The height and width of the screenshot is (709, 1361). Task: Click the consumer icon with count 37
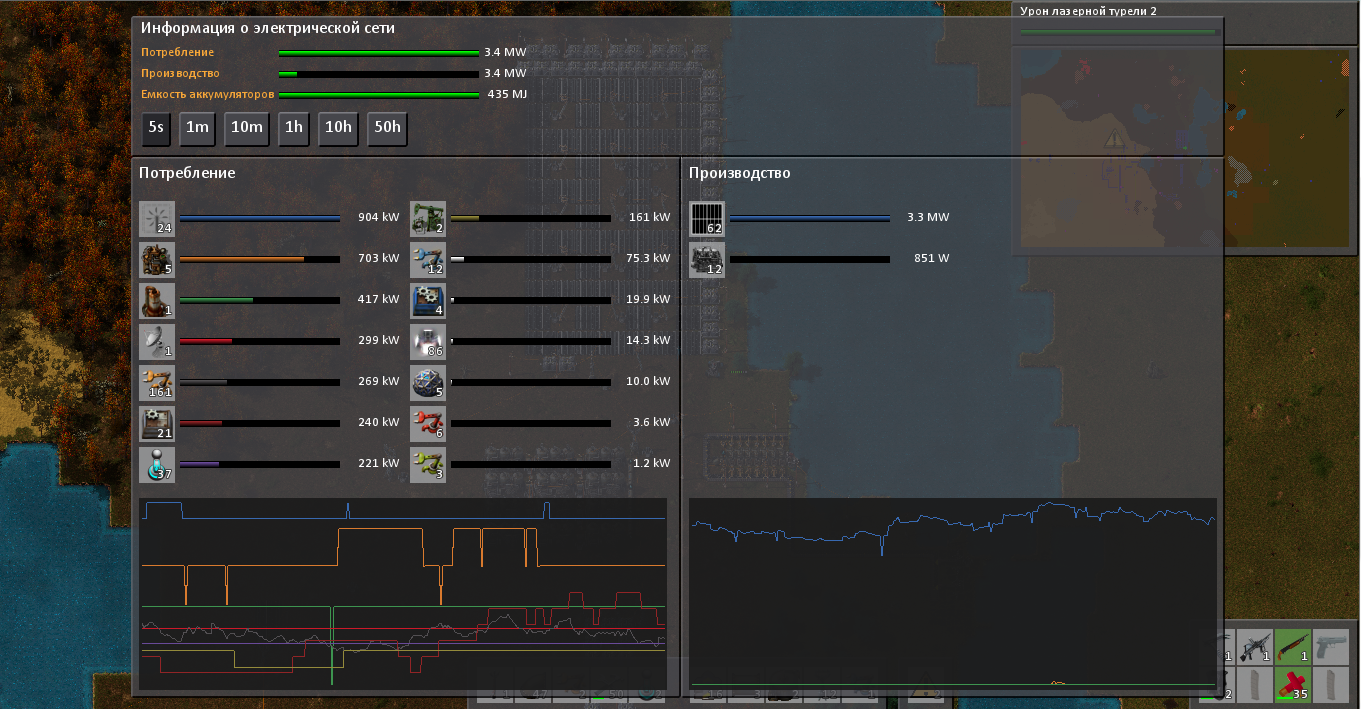click(x=157, y=464)
